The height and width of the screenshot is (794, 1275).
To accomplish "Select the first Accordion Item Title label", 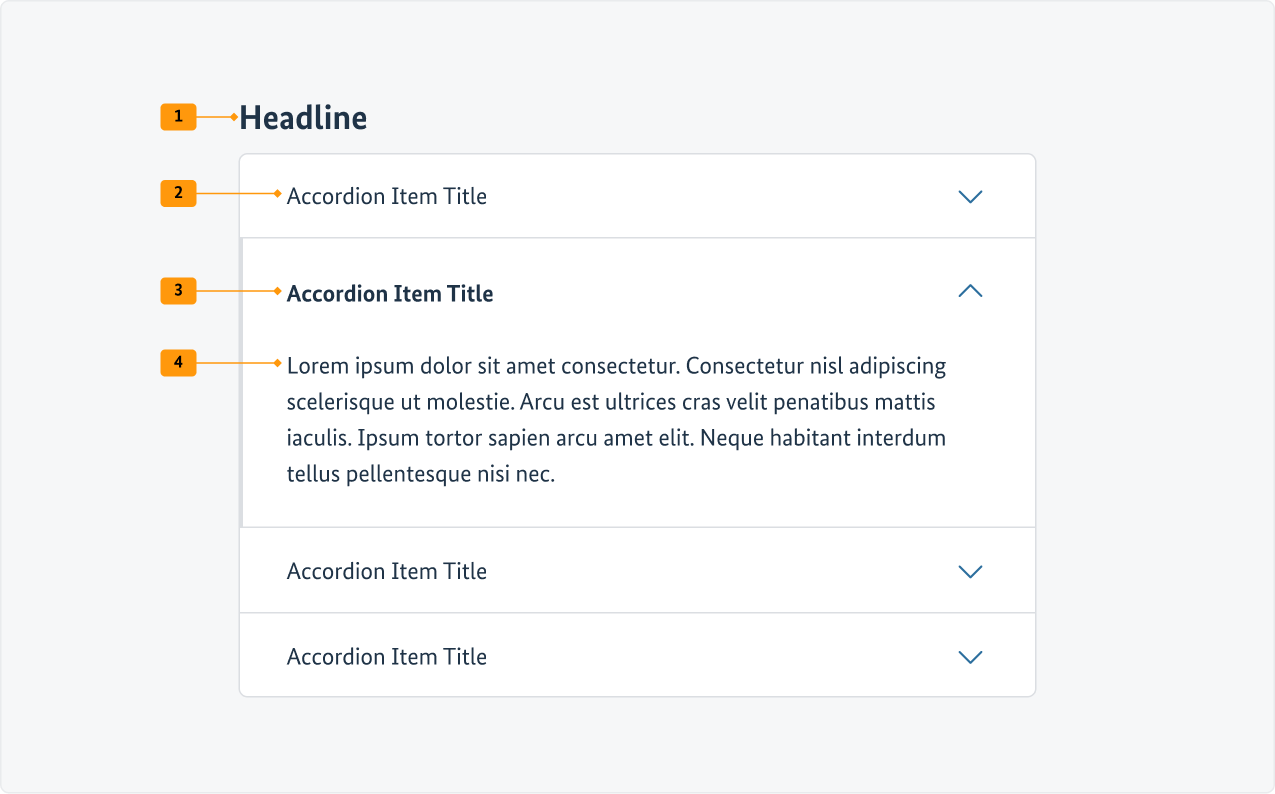I will point(386,197).
